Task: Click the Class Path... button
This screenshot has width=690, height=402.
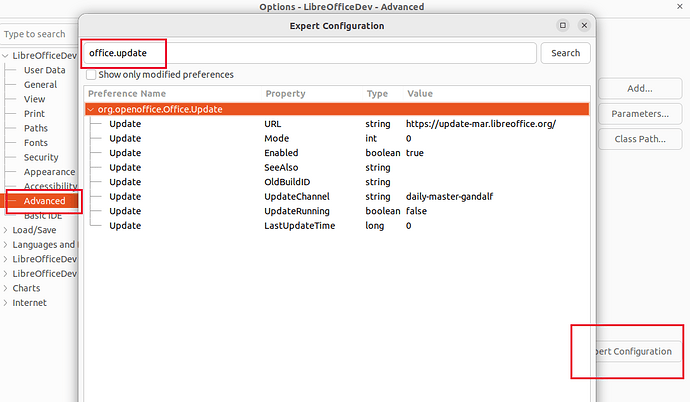Action: (x=639, y=139)
